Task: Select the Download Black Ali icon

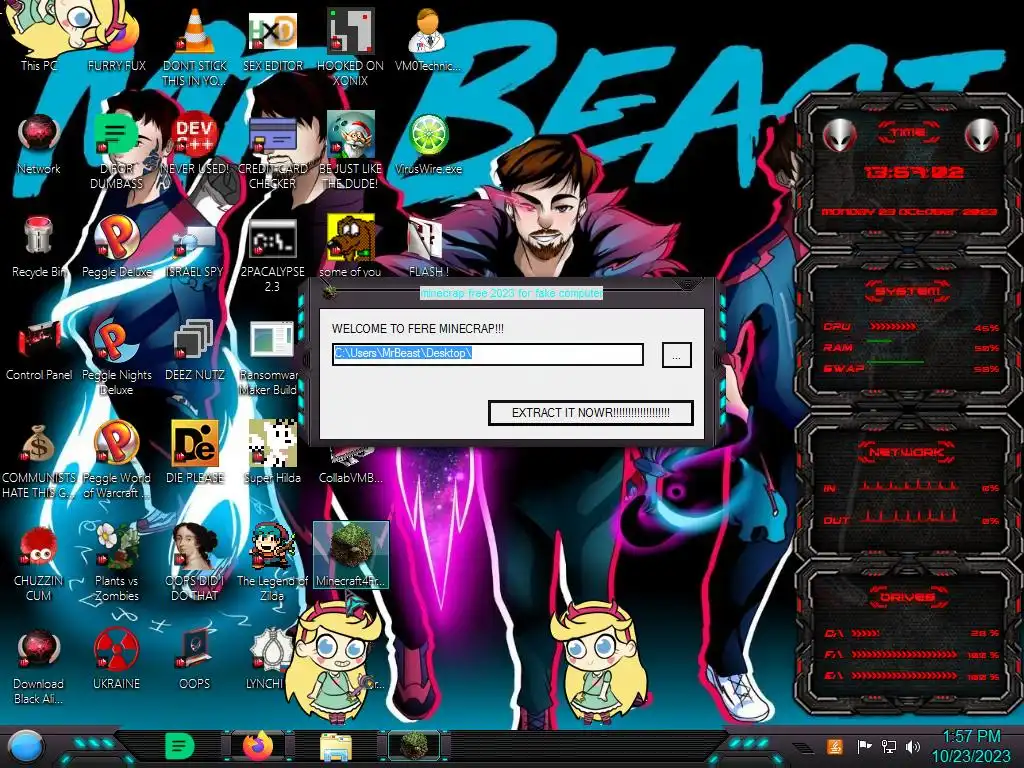Action: click(x=39, y=666)
